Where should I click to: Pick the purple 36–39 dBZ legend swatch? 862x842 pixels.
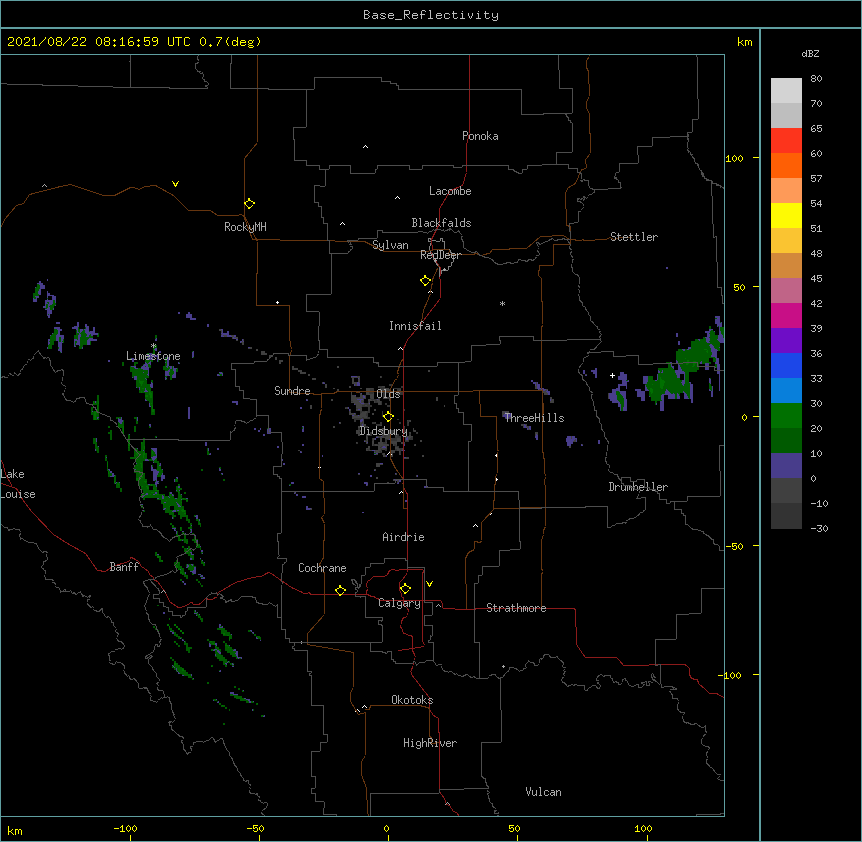pyautogui.click(x=786, y=340)
